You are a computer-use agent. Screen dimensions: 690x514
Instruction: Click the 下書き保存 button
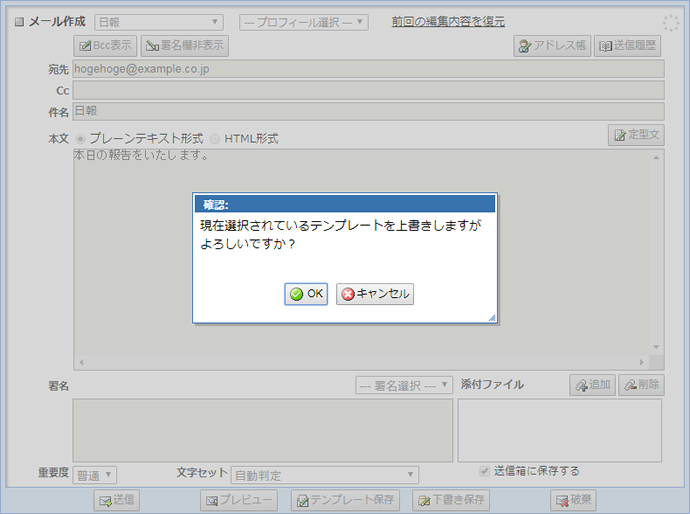(x=451, y=500)
